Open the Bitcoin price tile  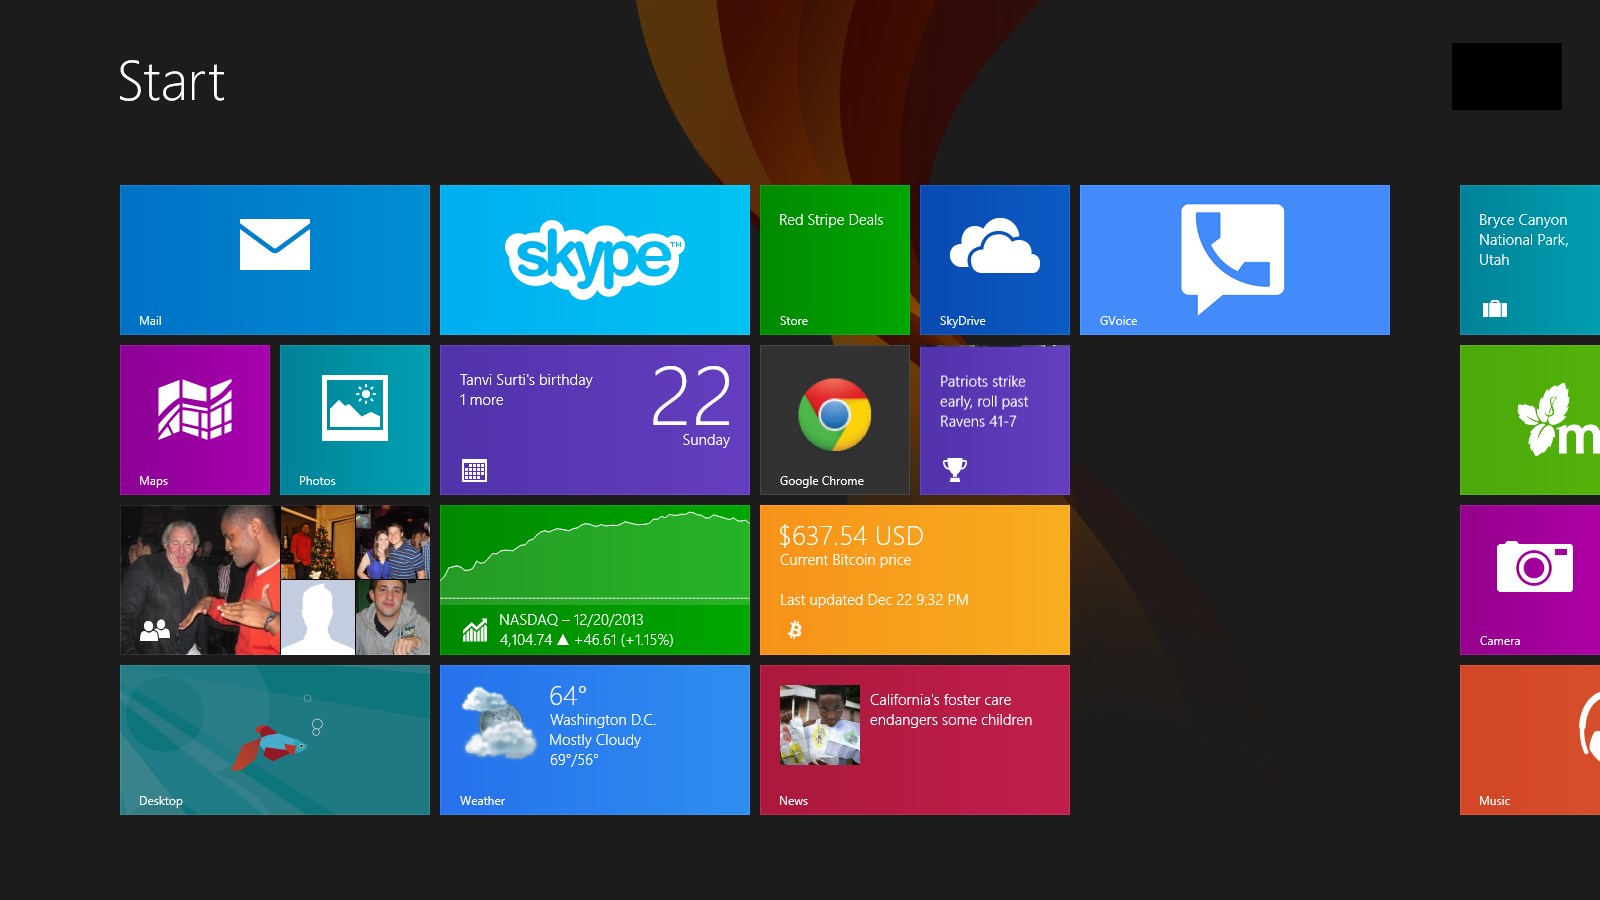click(914, 579)
